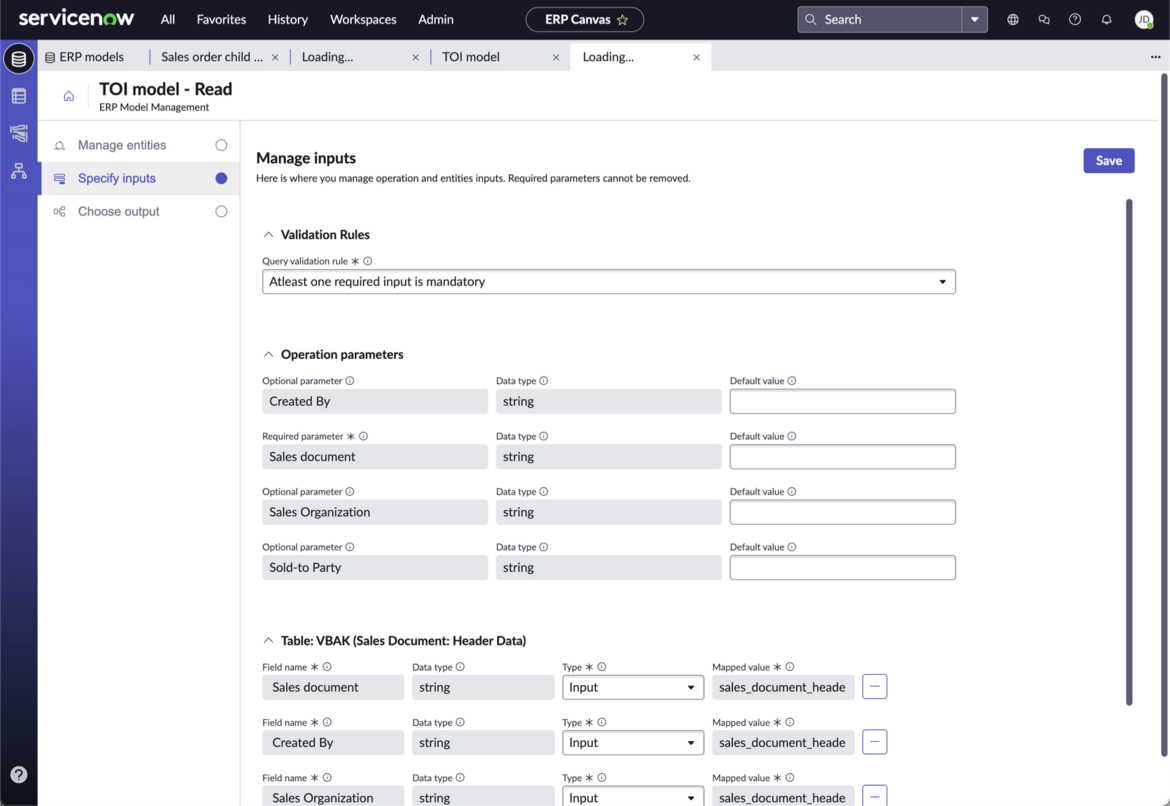Viewport: 1170px width, 806px height.
Task: Open Type dropdown for Sales Organization field
Action: pyautogui.click(x=633, y=796)
